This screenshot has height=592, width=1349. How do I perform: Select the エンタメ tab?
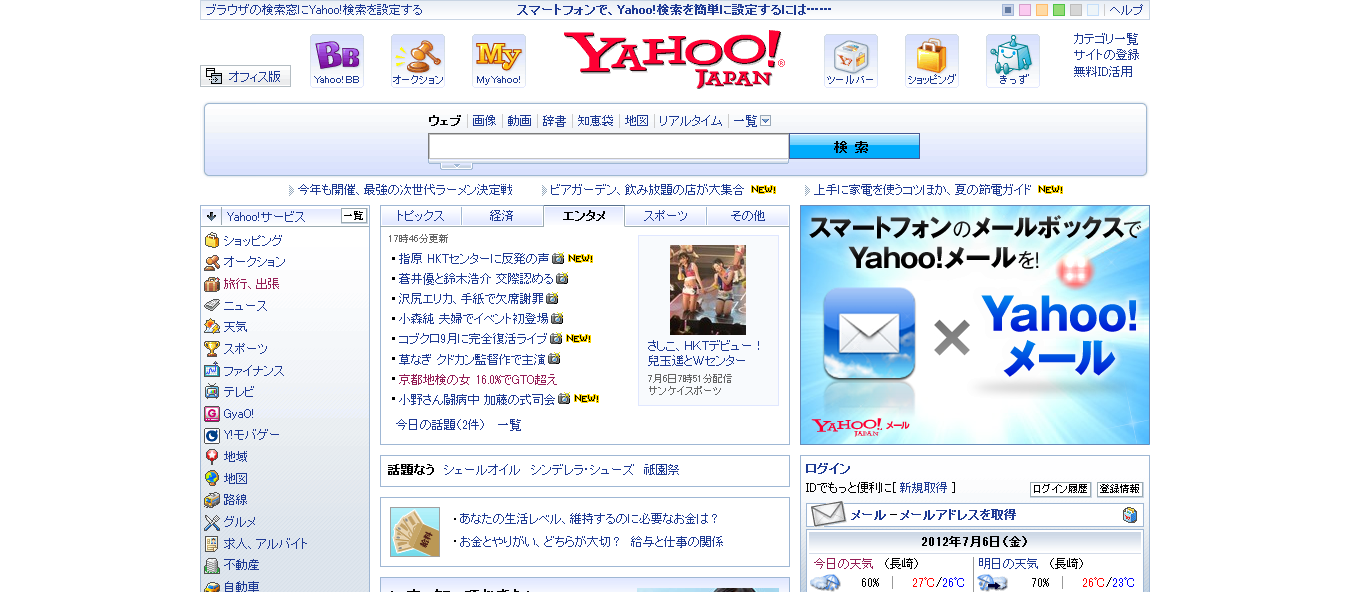coord(584,216)
